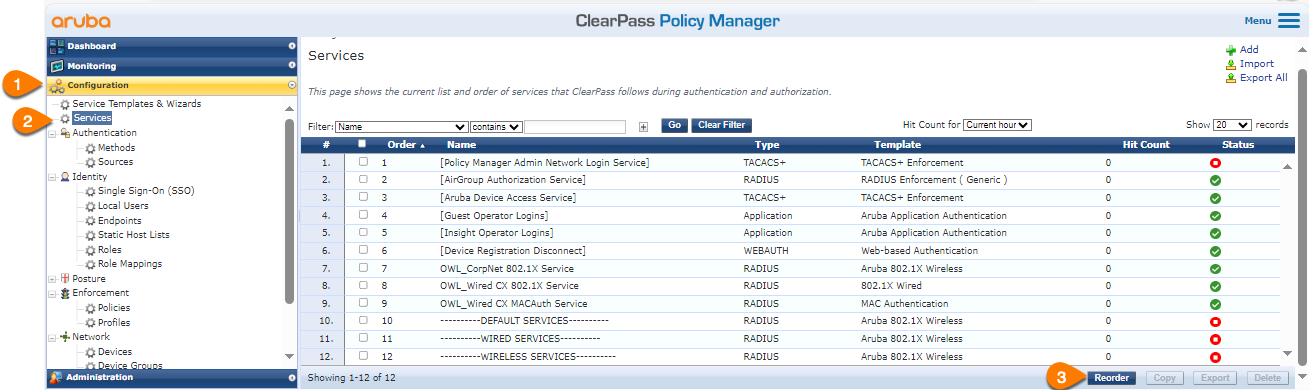Click gear icon next to Endpoints
1309x390 pixels.
point(90,221)
